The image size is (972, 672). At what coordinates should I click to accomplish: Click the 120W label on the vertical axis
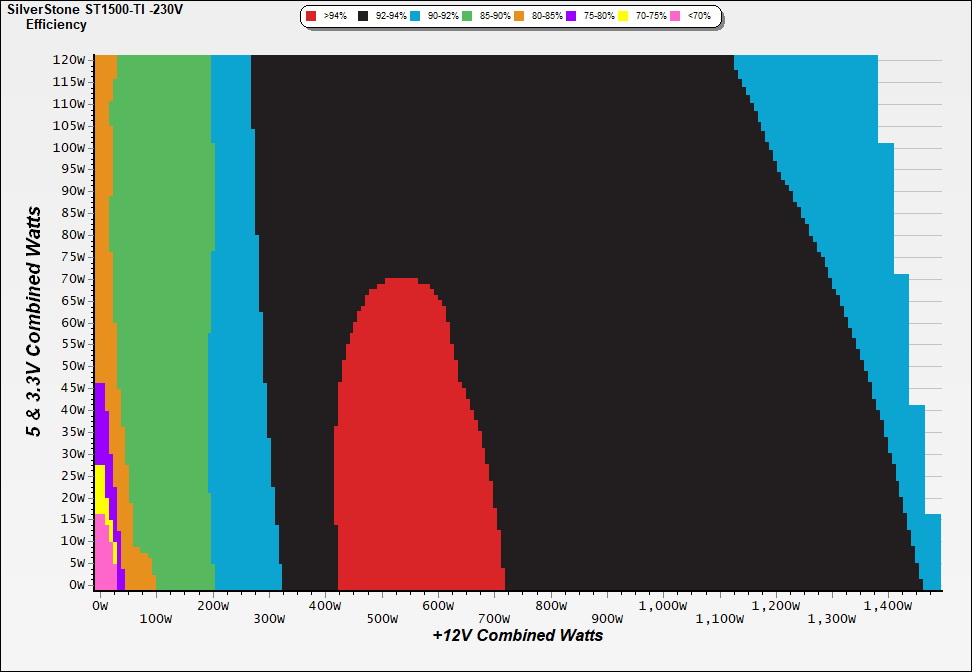(70, 59)
